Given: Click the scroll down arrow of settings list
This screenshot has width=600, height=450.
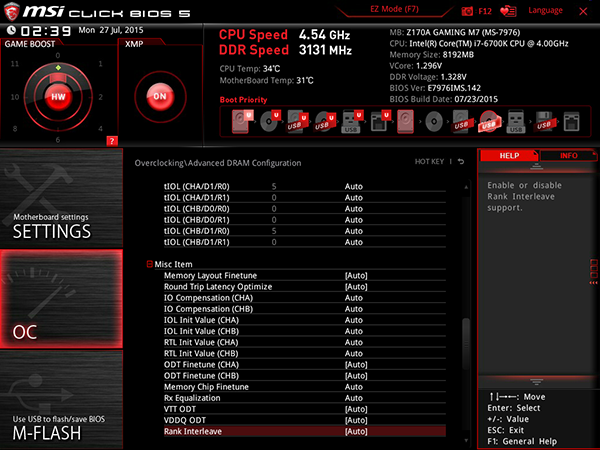Looking at the screenshot, I should coord(466,440).
